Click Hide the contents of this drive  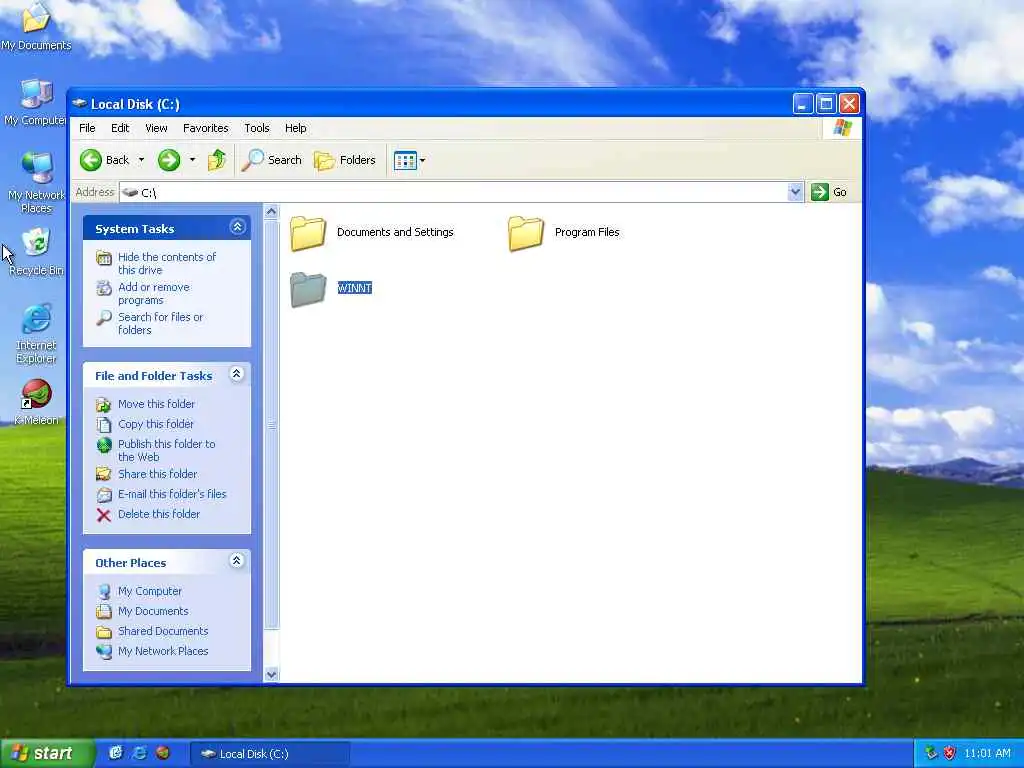pyautogui.click(x=167, y=263)
